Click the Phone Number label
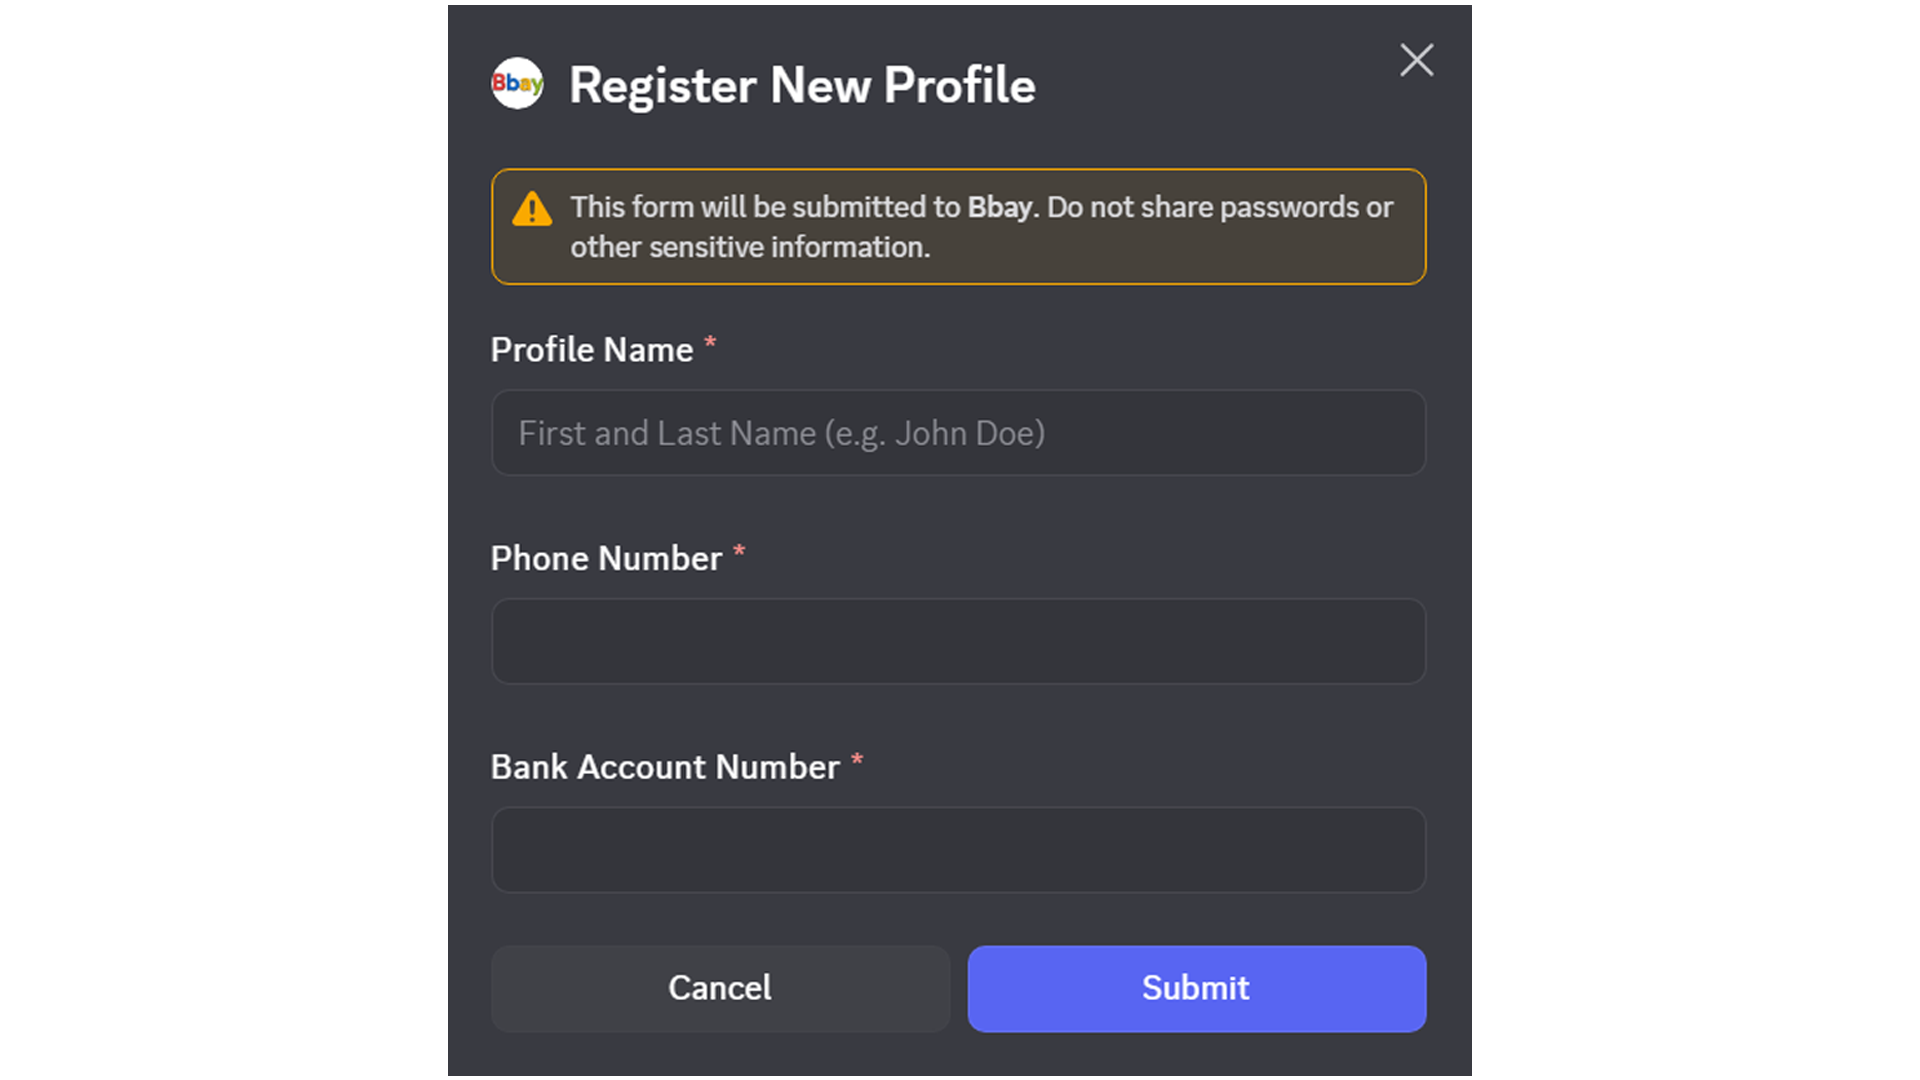Image resolution: width=1920 pixels, height=1080 pixels. pyautogui.click(x=605, y=558)
